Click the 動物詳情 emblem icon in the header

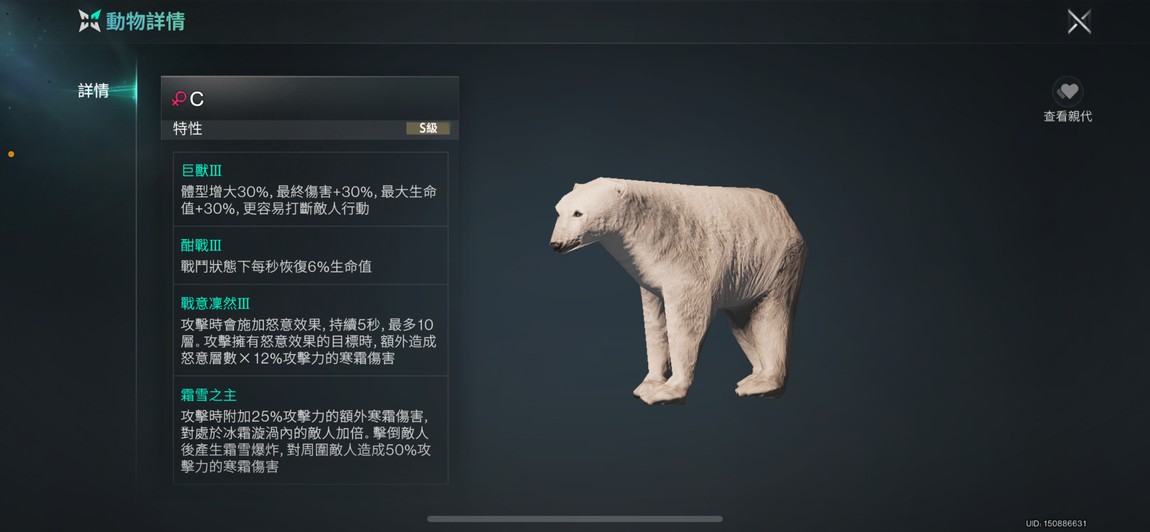[x=89, y=21]
